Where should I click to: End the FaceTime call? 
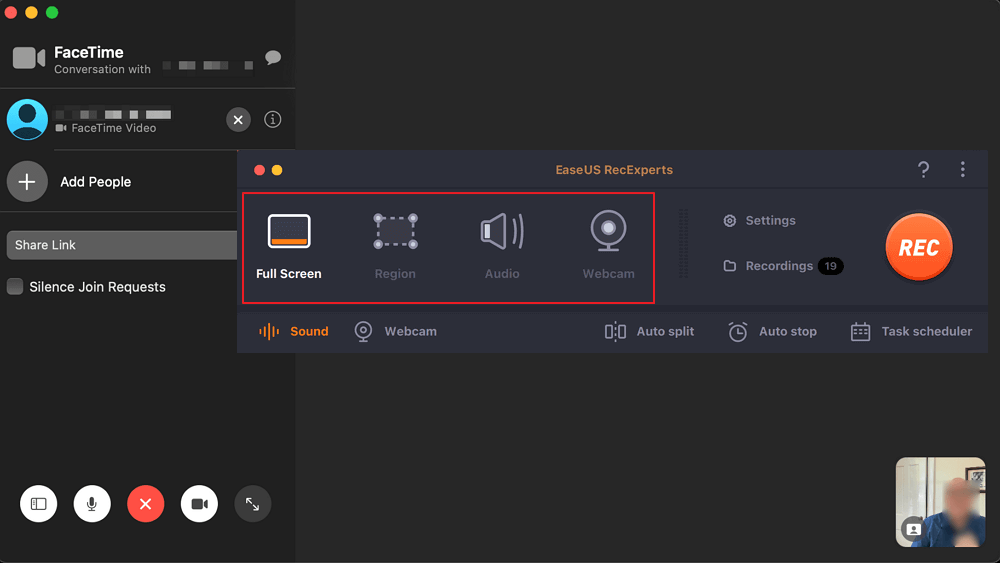145,504
